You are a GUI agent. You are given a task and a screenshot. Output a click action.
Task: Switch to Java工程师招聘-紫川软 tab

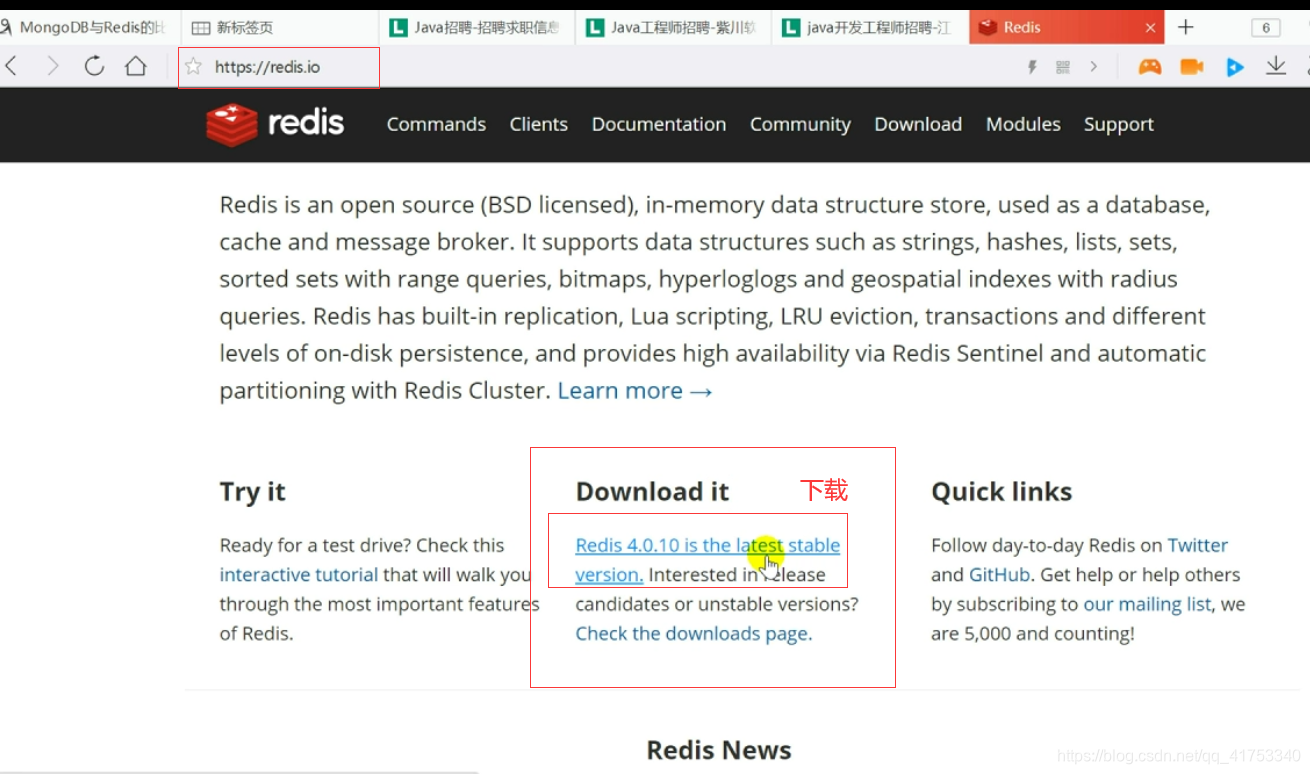674,28
